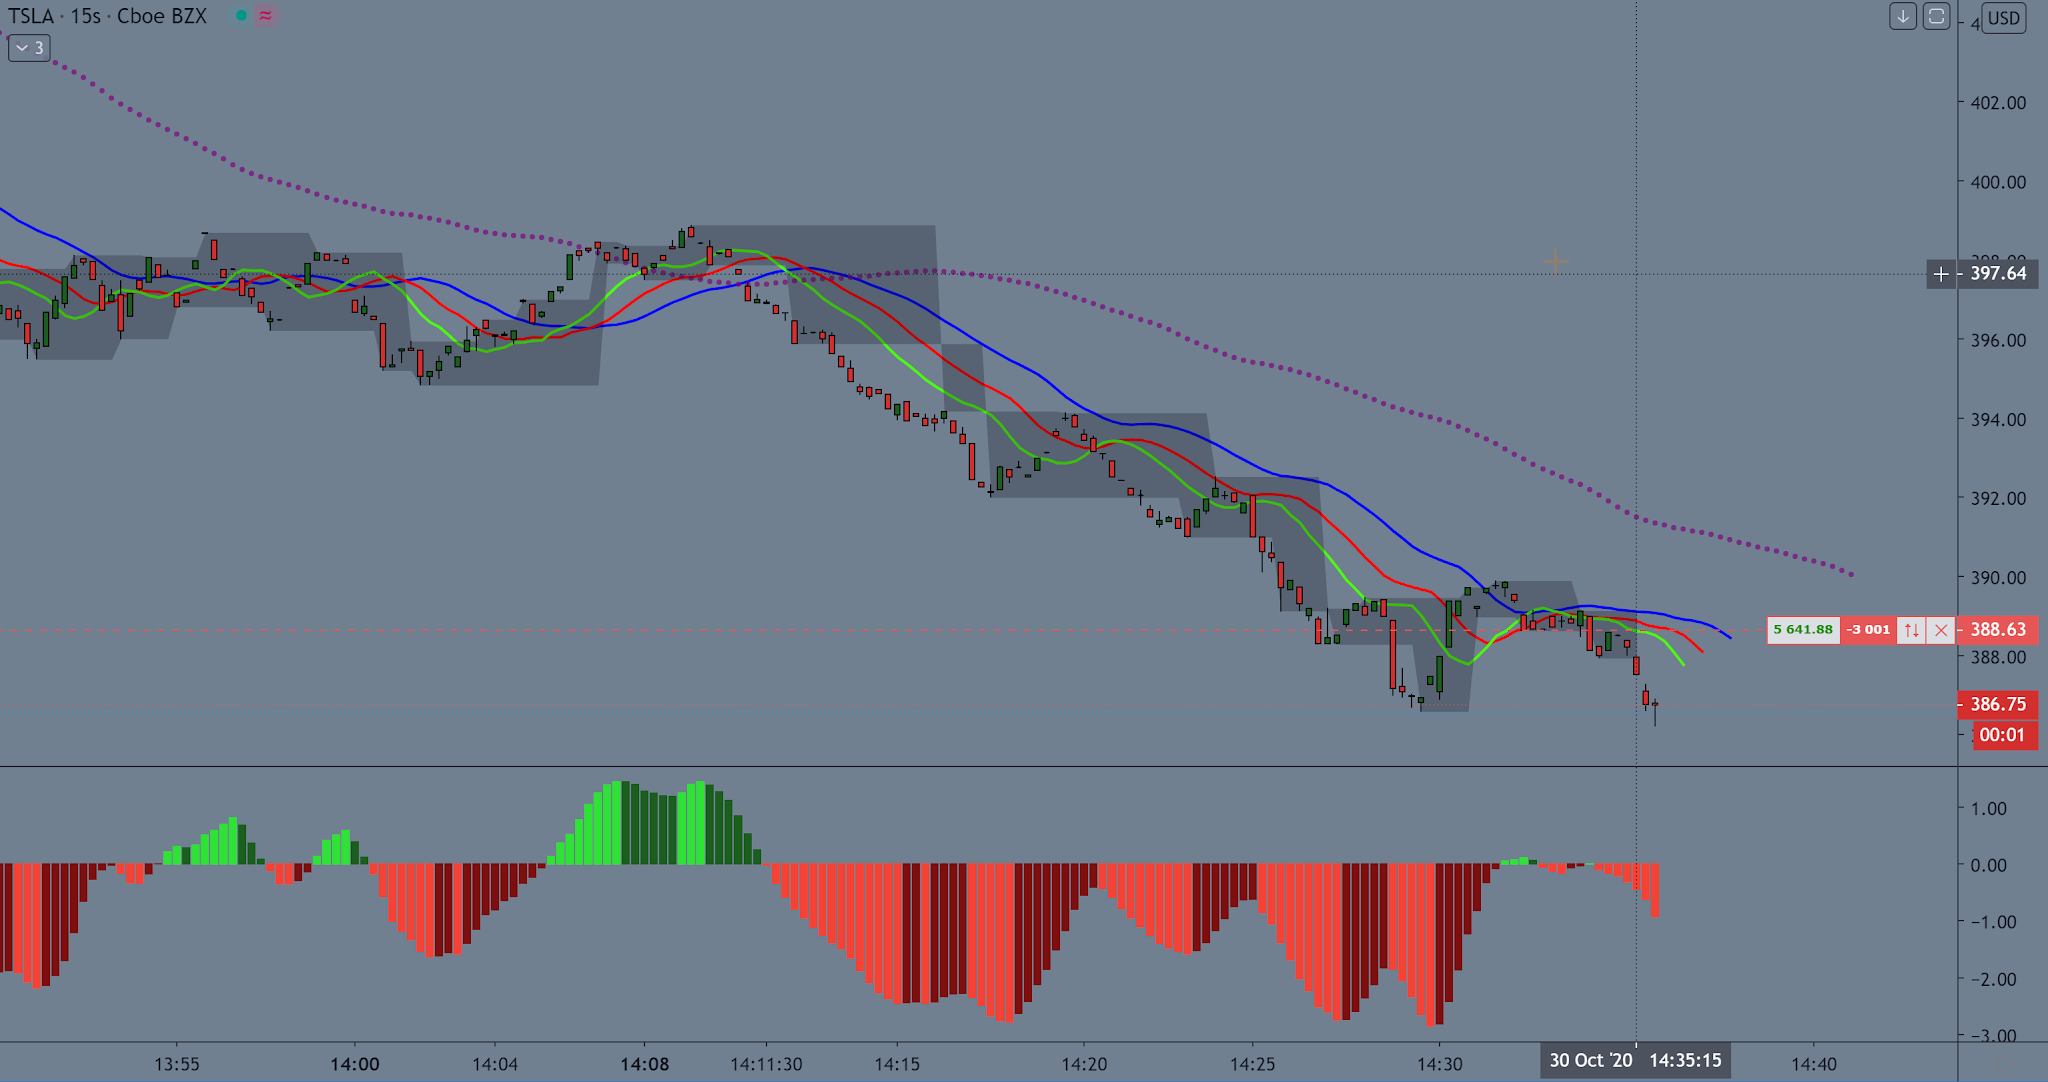Click the 14:08 time axis label
The width and height of the screenshot is (2048, 1082).
[644, 1064]
